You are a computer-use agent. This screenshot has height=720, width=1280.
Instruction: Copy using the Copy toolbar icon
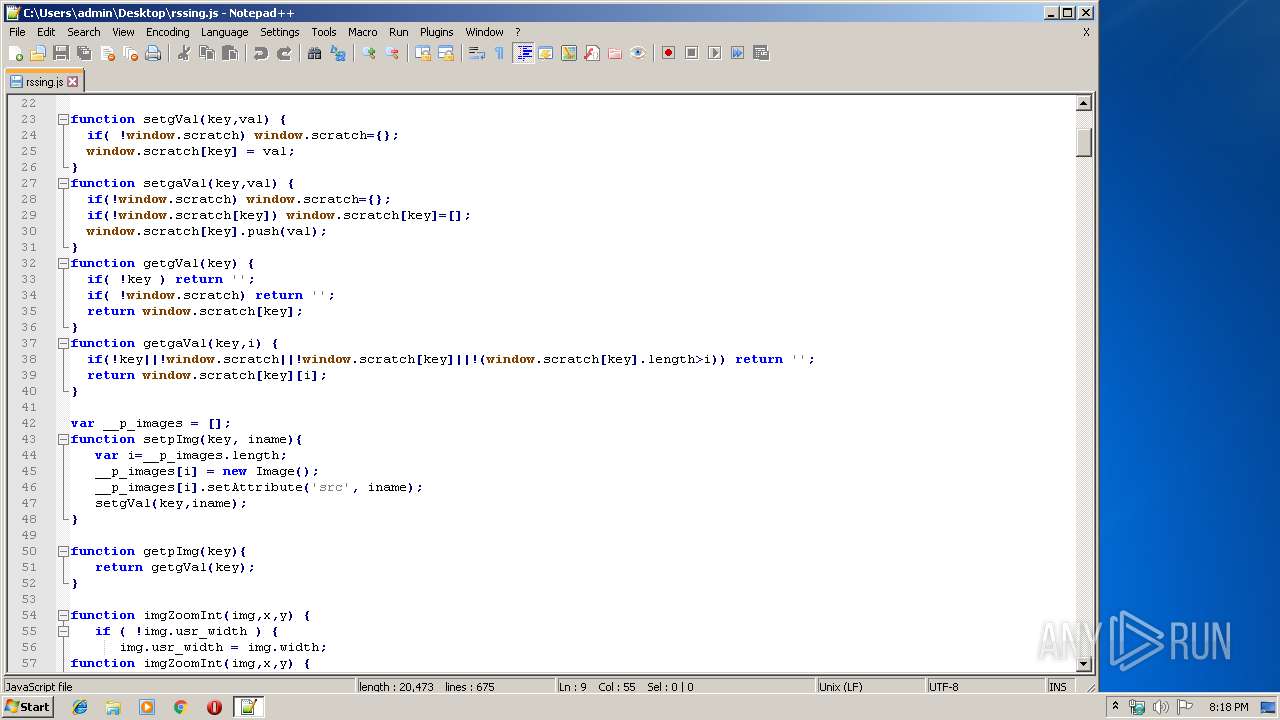coord(207,53)
